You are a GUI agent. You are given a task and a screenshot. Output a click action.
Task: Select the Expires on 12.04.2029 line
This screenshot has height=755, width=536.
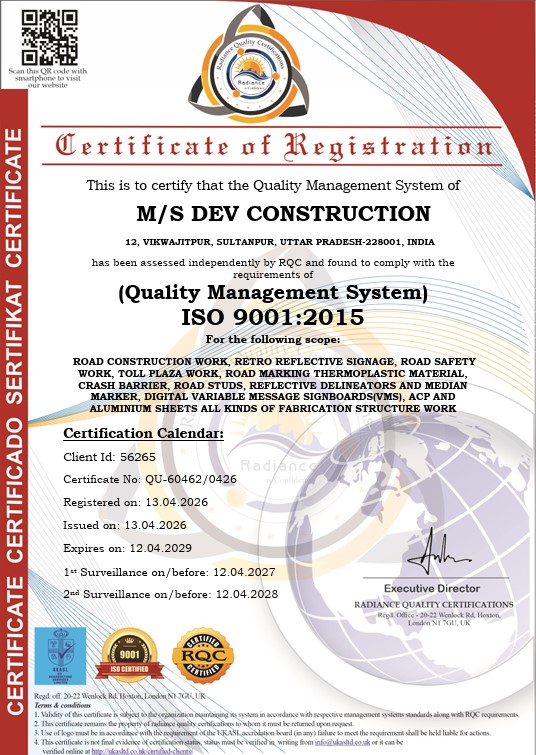point(127,548)
